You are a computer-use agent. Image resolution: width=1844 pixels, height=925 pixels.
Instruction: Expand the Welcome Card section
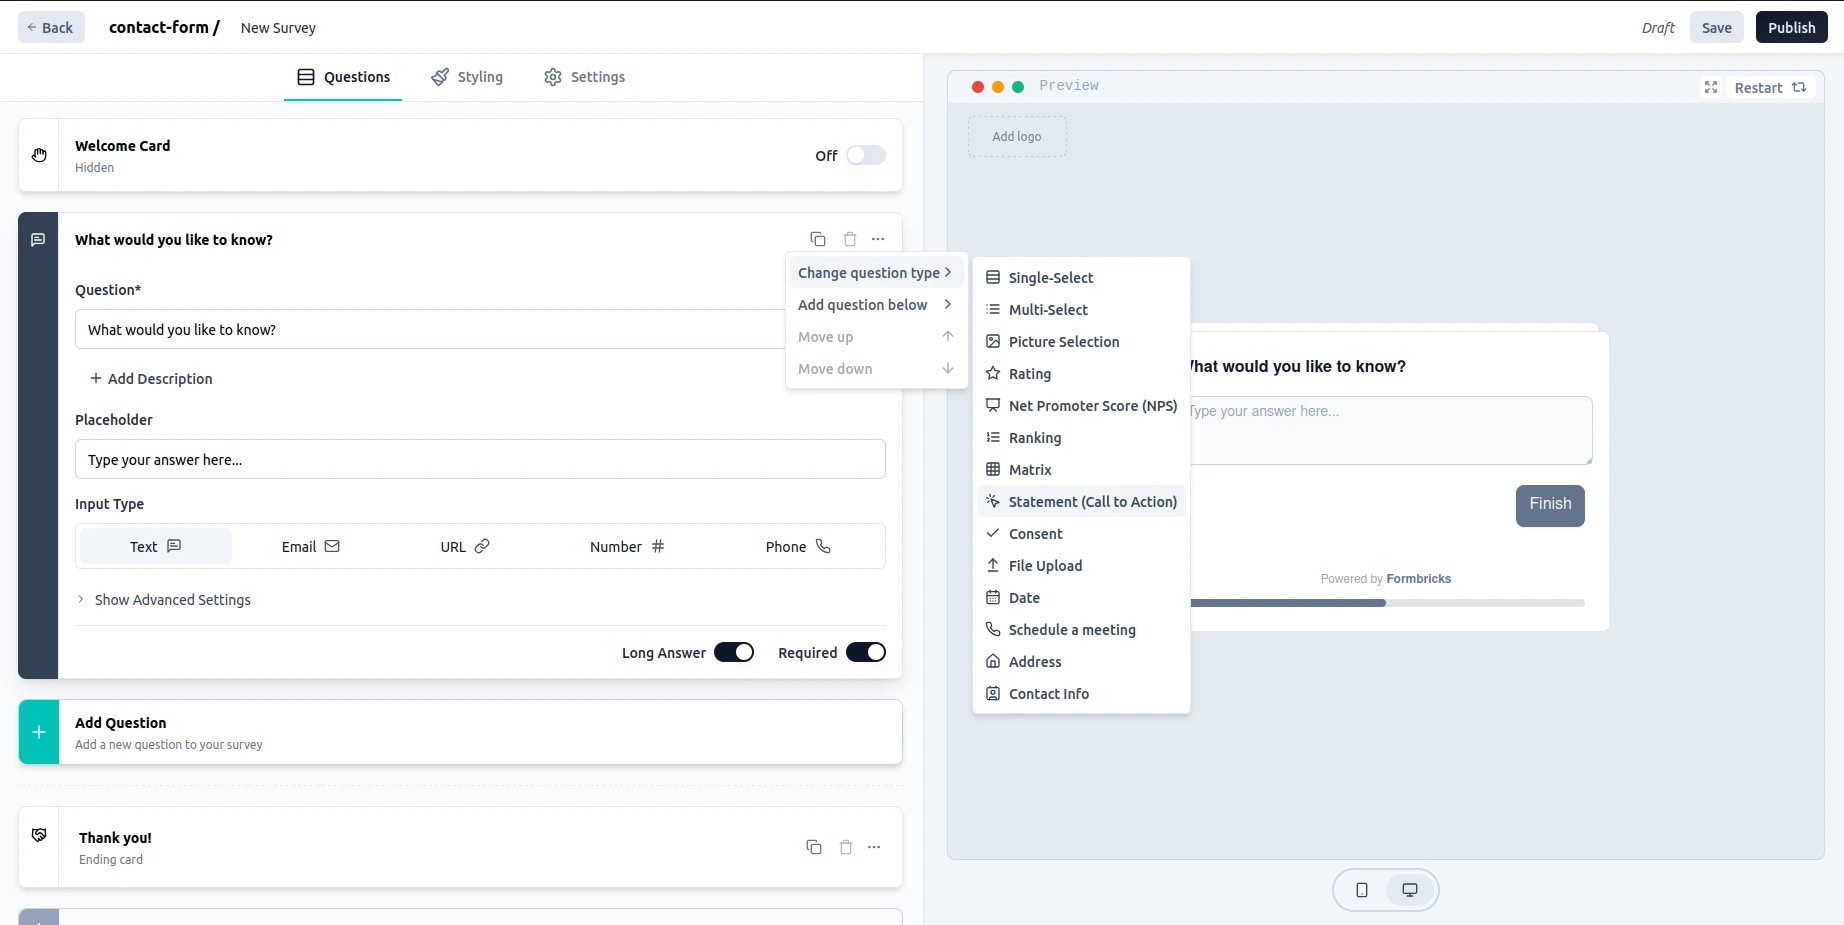(460, 155)
